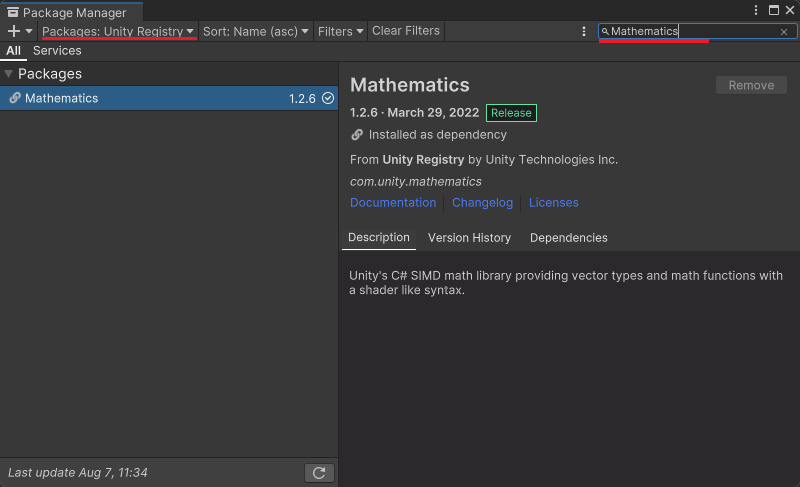
Task: Click the search magnifier icon
Action: pyautogui.click(x=605, y=32)
